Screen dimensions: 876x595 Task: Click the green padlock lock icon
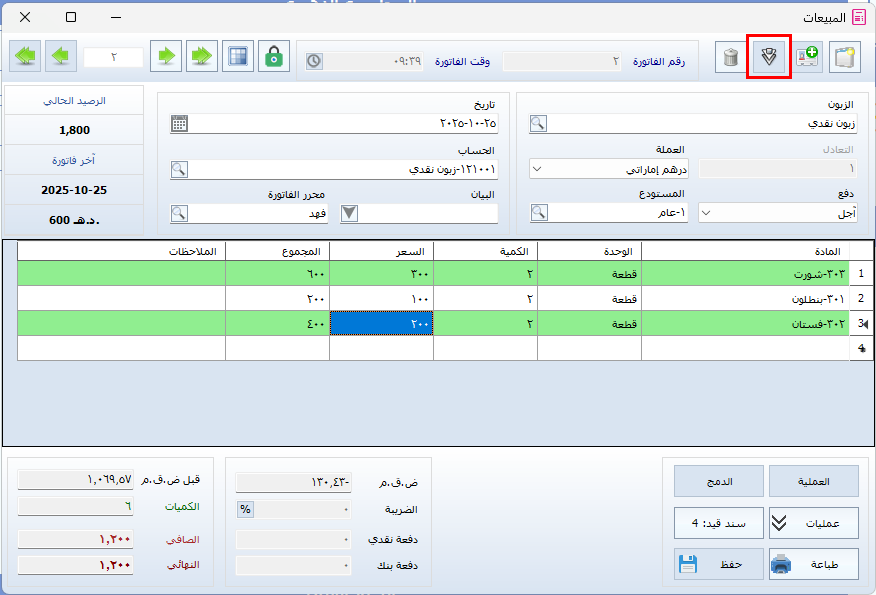coord(273,57)
